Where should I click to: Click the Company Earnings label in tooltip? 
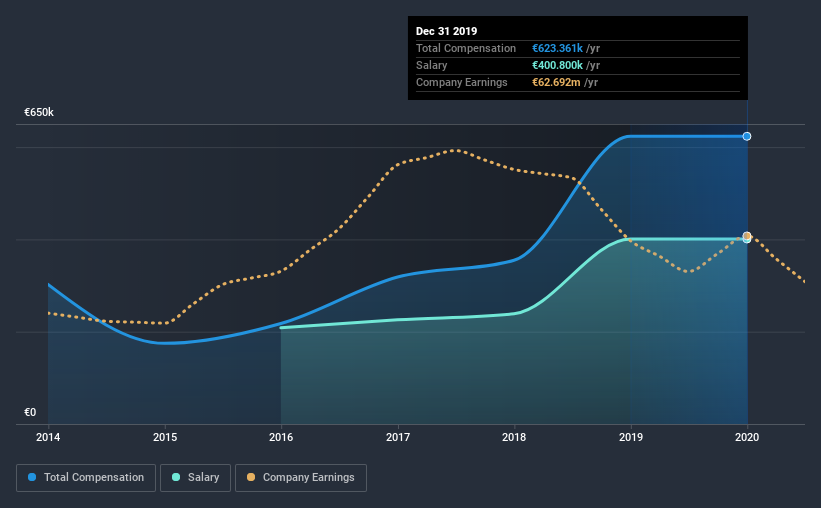click(462, 82)
